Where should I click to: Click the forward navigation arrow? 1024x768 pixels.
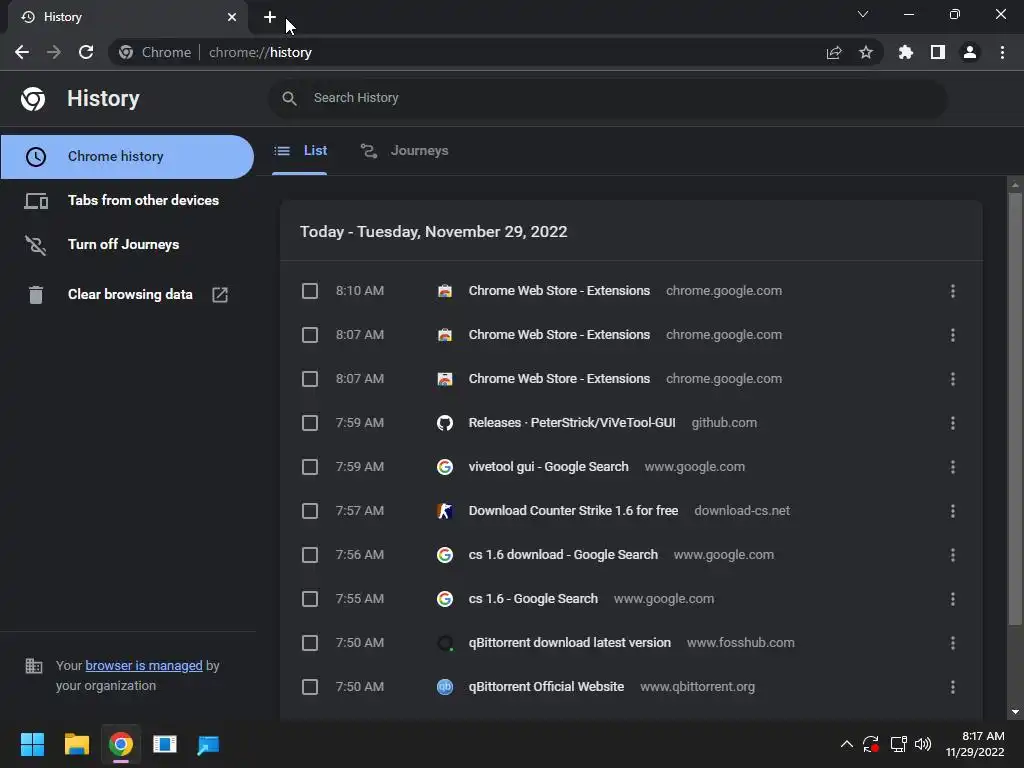pyautogui.click(x=54, y=52)
